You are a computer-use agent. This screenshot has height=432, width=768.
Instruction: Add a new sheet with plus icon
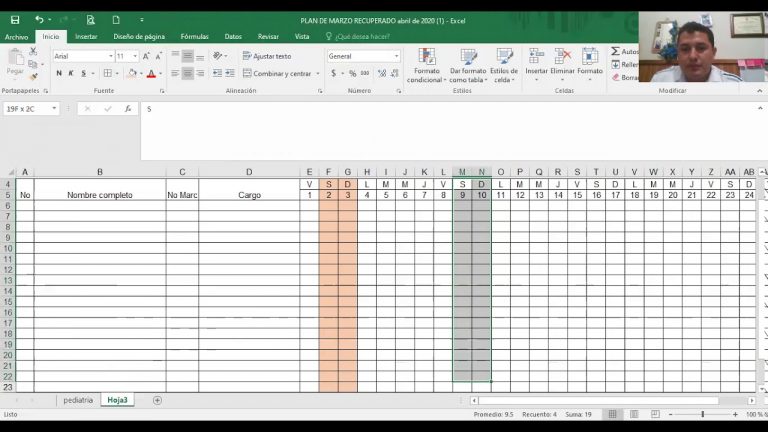pos(157,400)
